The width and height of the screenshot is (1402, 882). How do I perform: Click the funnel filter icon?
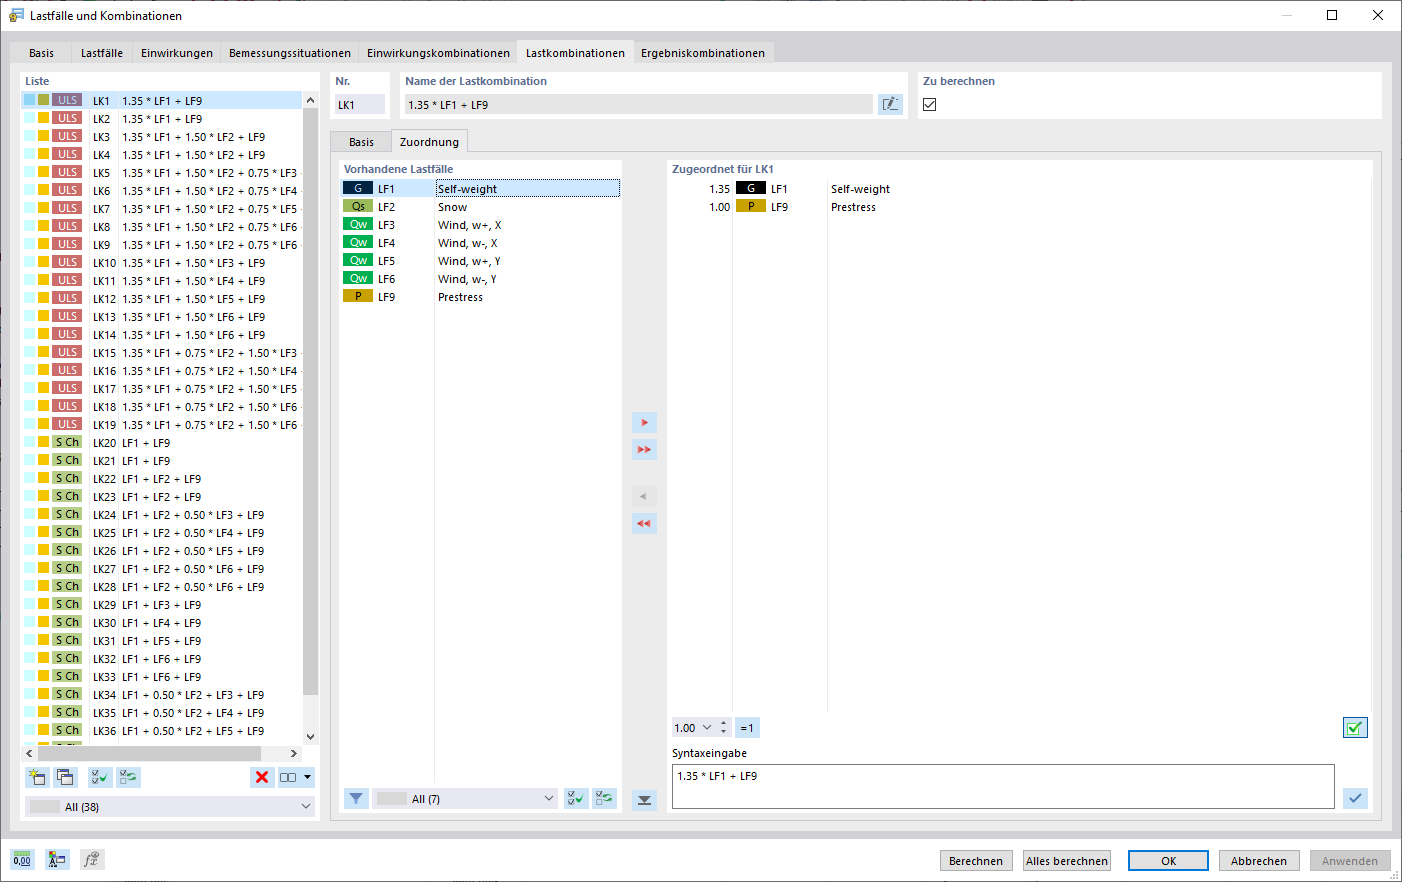(356, 799)
